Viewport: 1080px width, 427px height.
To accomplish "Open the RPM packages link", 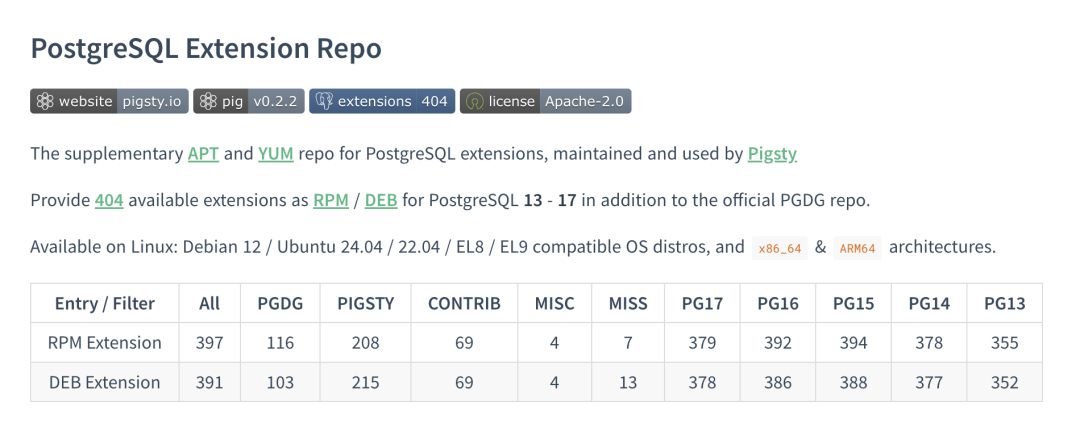I will coord(330,200).
